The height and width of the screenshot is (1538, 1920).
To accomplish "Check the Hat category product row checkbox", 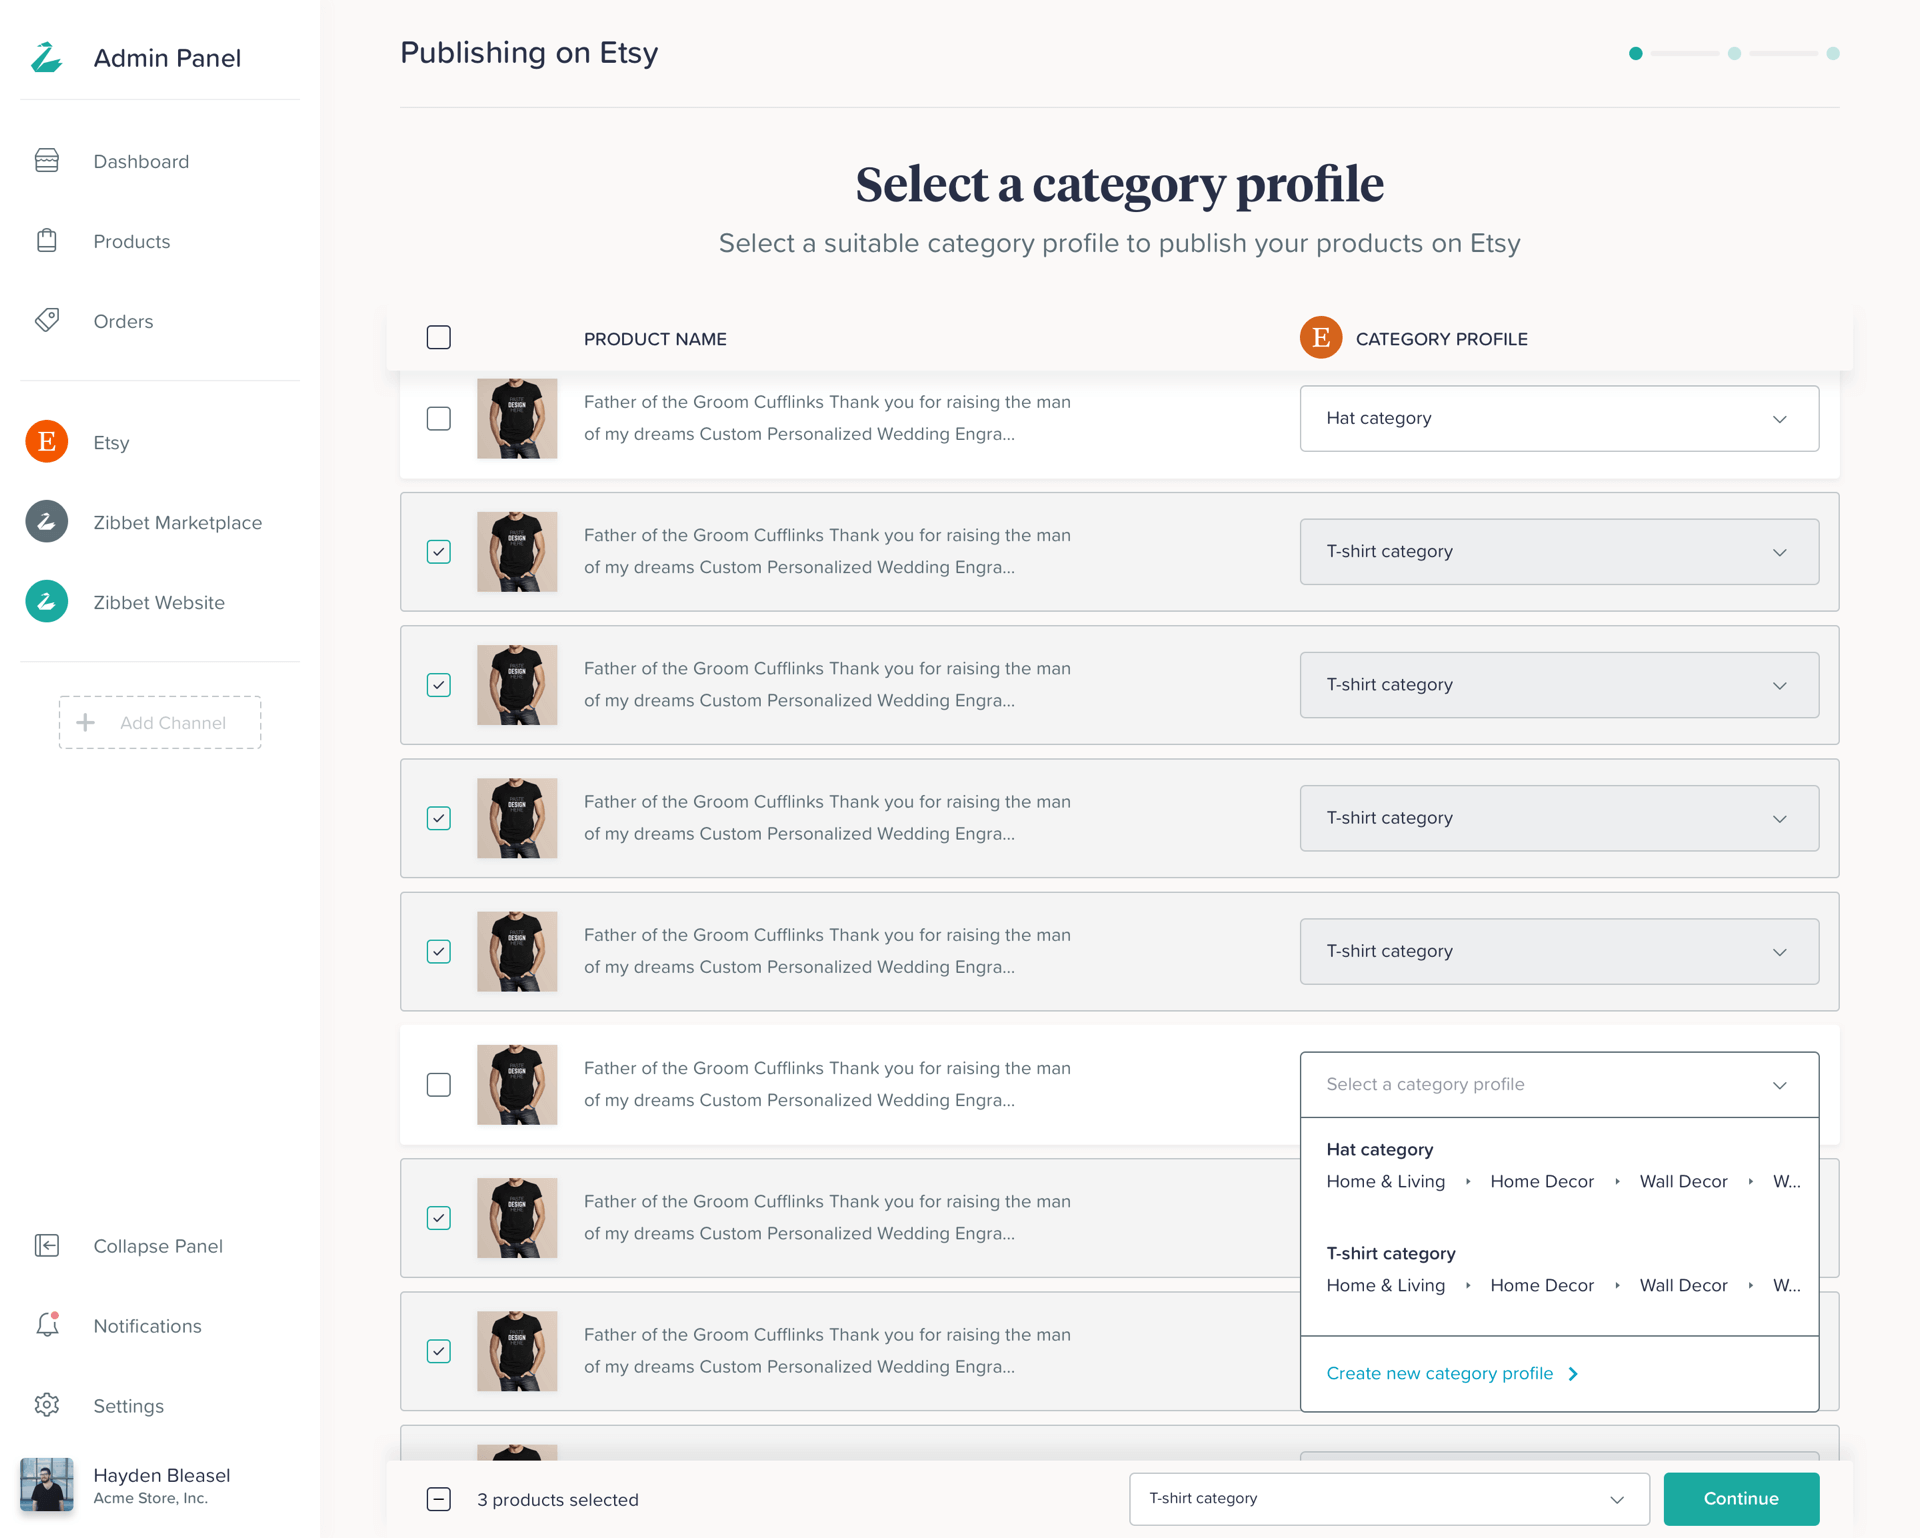I will pos(439,418).
